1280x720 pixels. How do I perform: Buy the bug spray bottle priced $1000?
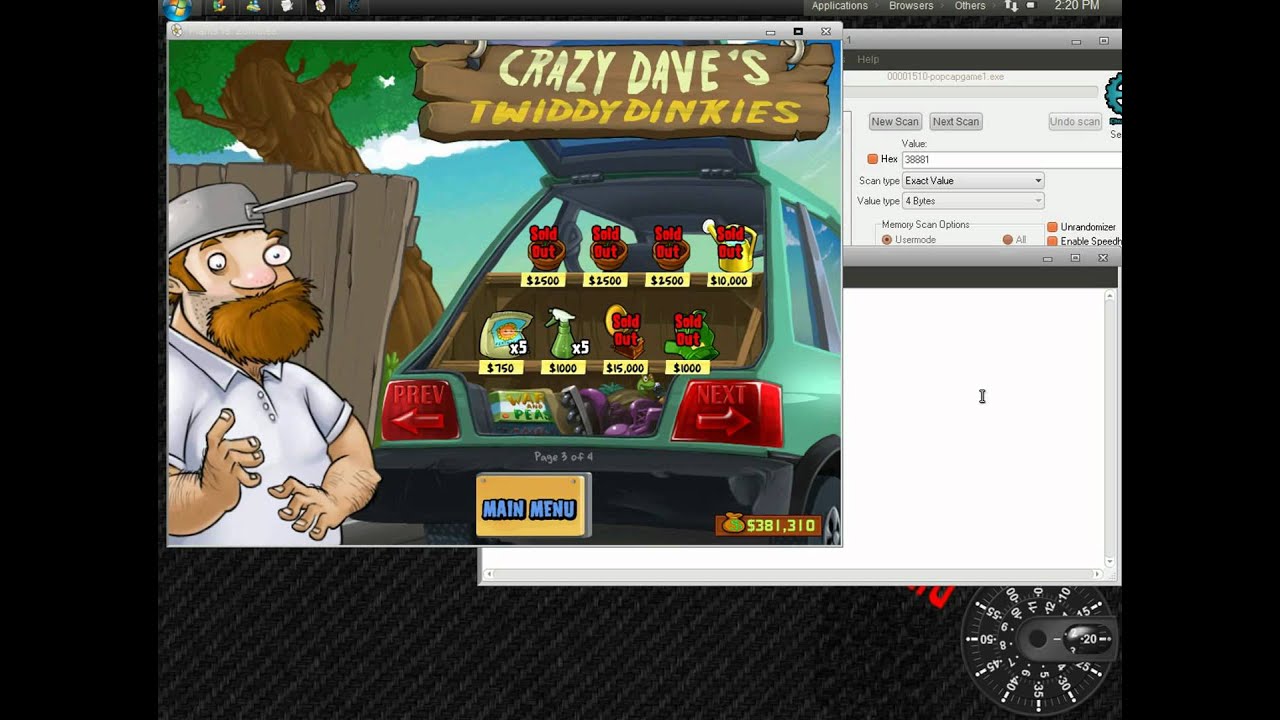click(565, 333)
